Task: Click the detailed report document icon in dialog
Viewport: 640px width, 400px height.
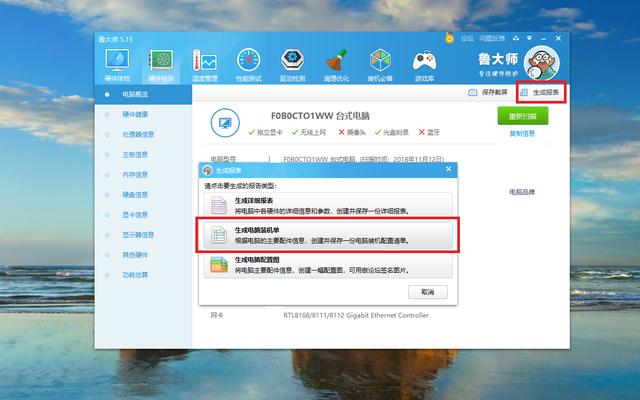Action: [219, 205]
